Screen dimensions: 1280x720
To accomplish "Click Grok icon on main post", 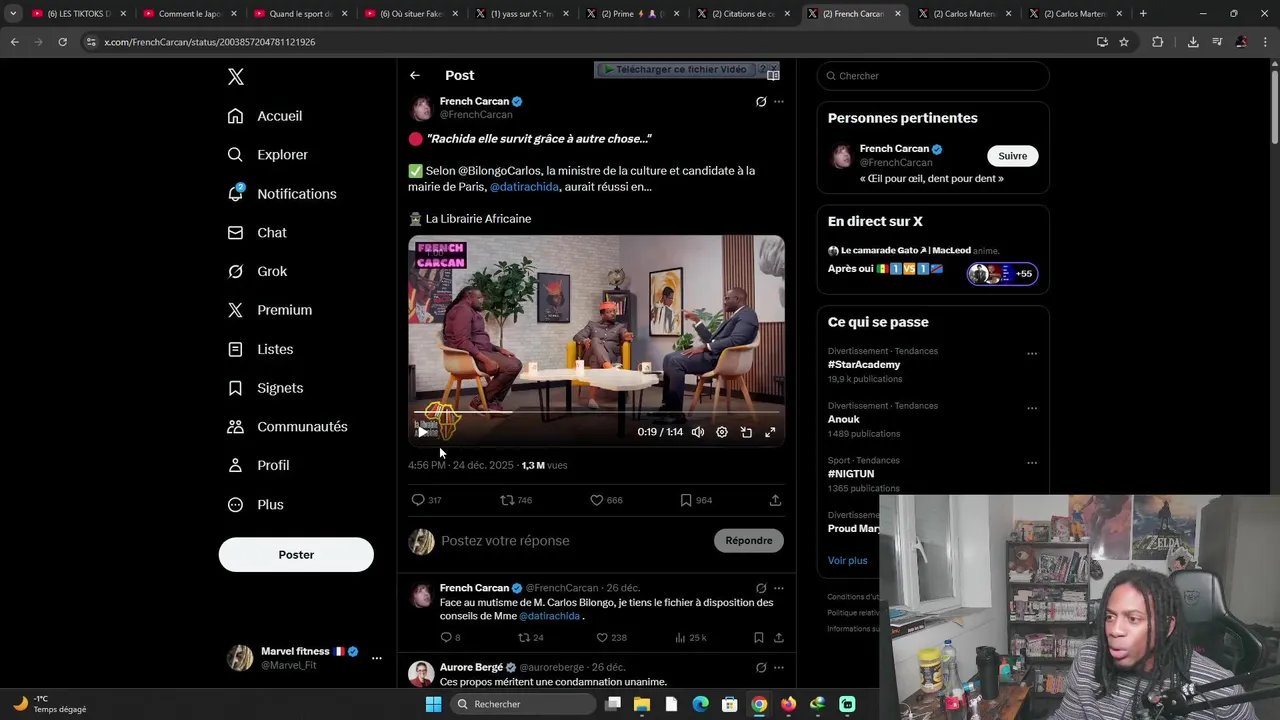I will [x=761, y=102].
